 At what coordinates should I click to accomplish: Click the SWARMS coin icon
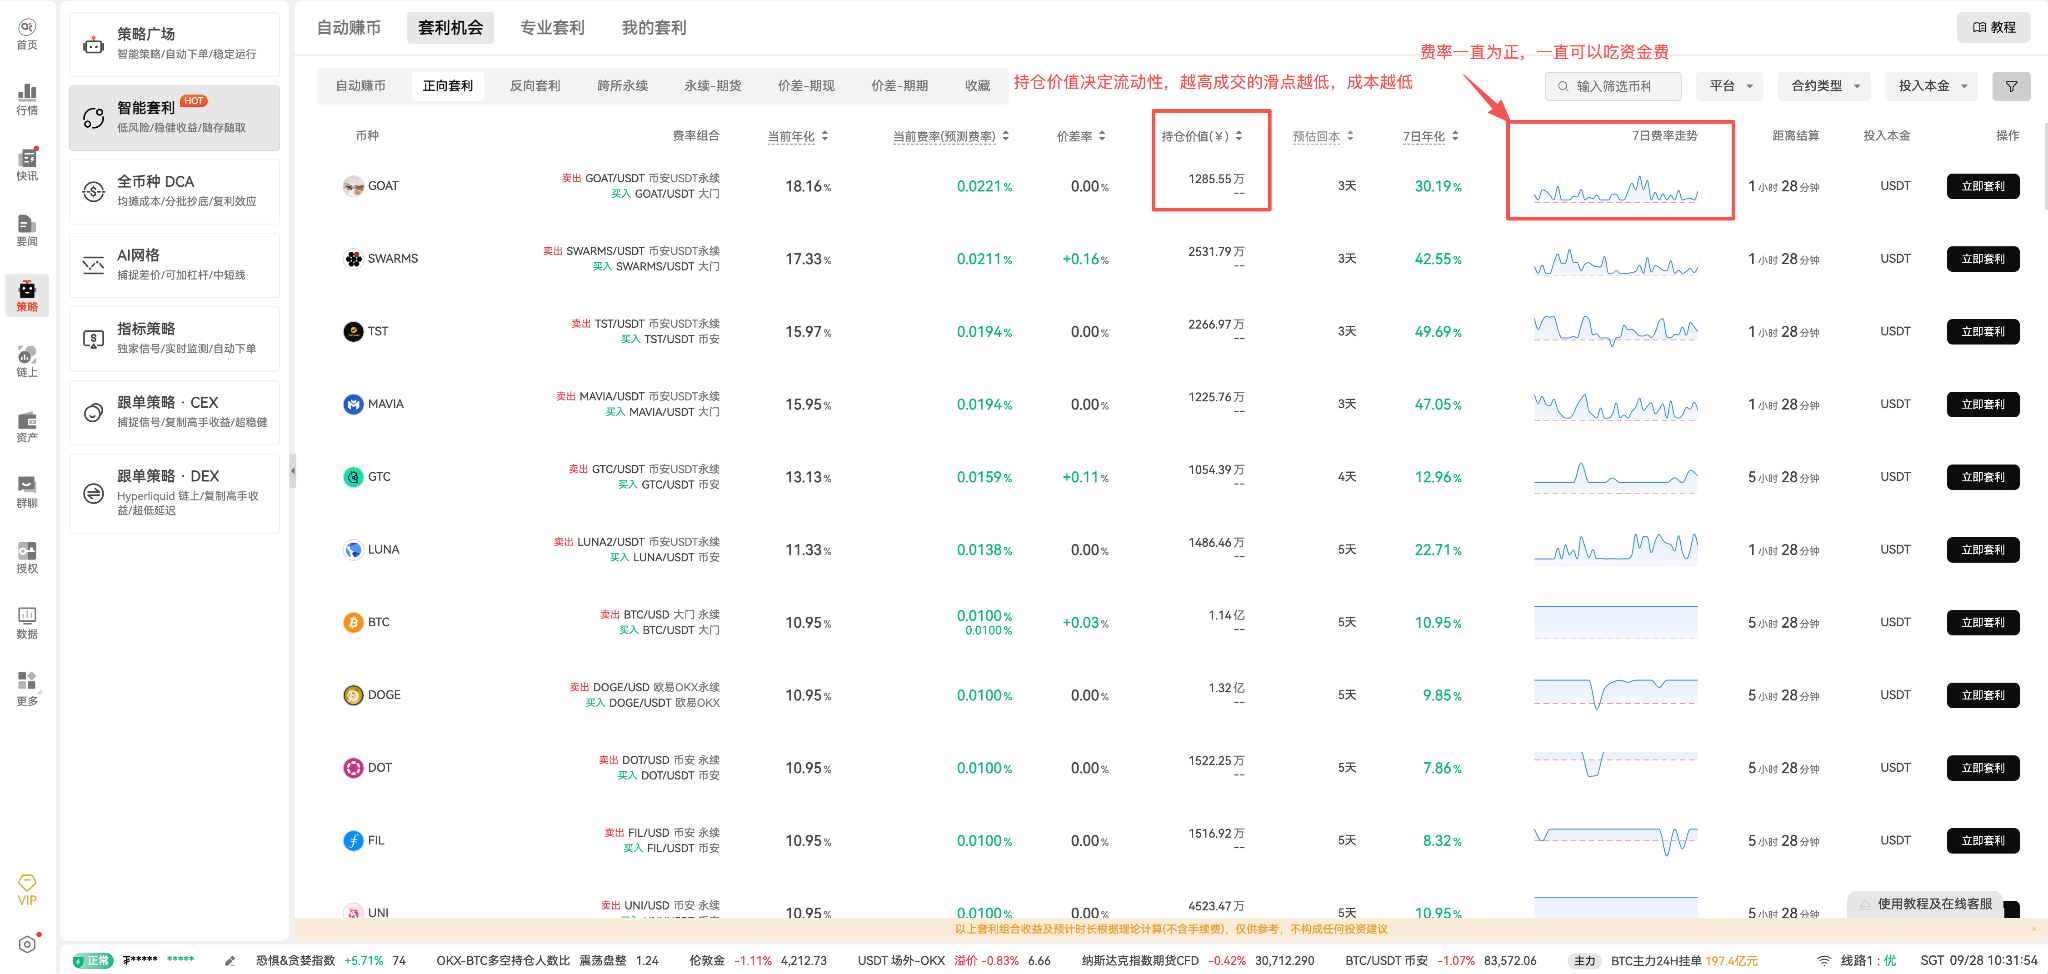click(353, 259)
